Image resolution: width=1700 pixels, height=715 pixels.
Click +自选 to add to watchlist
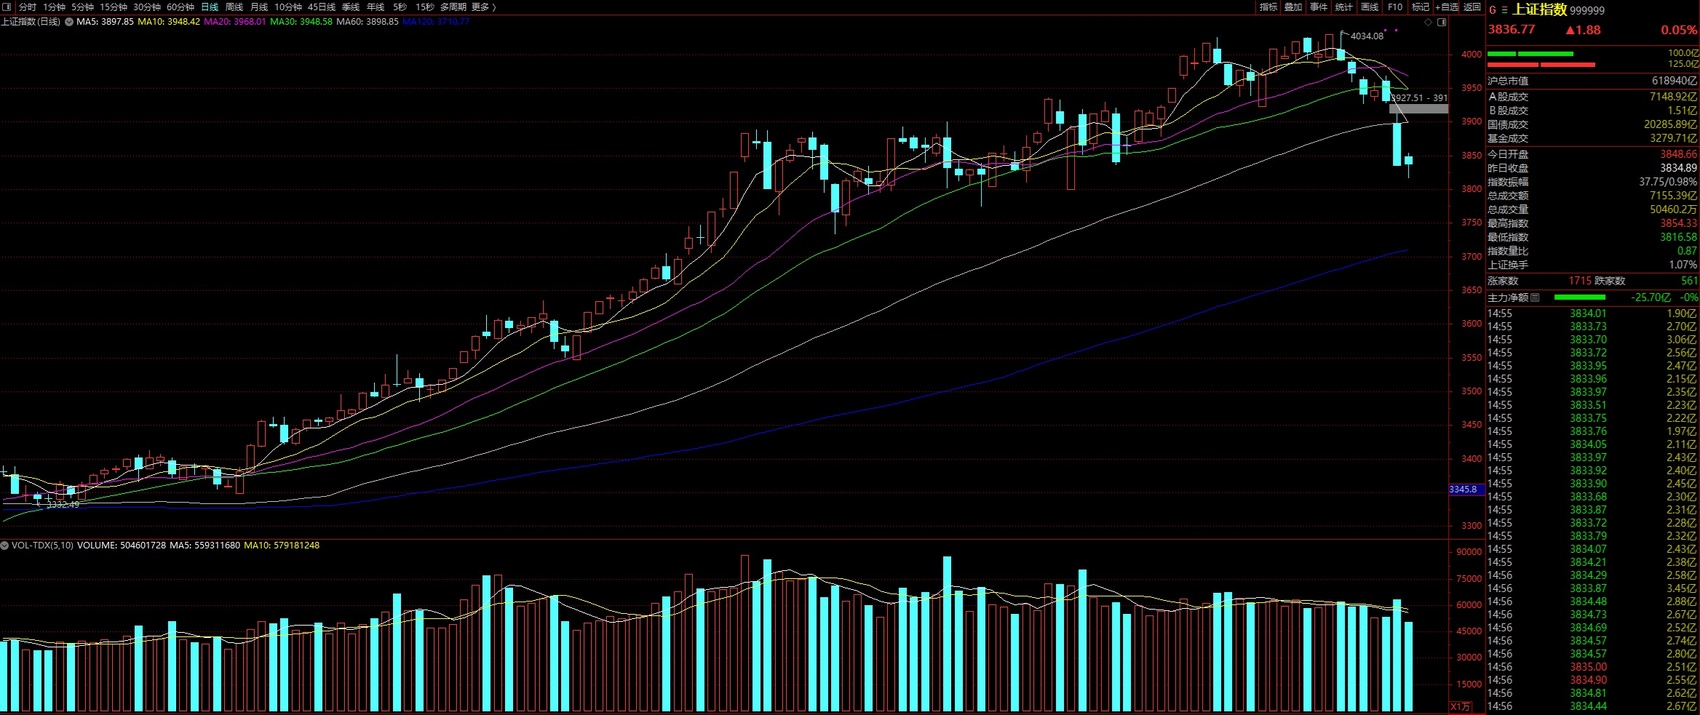tap(1446, 7)
